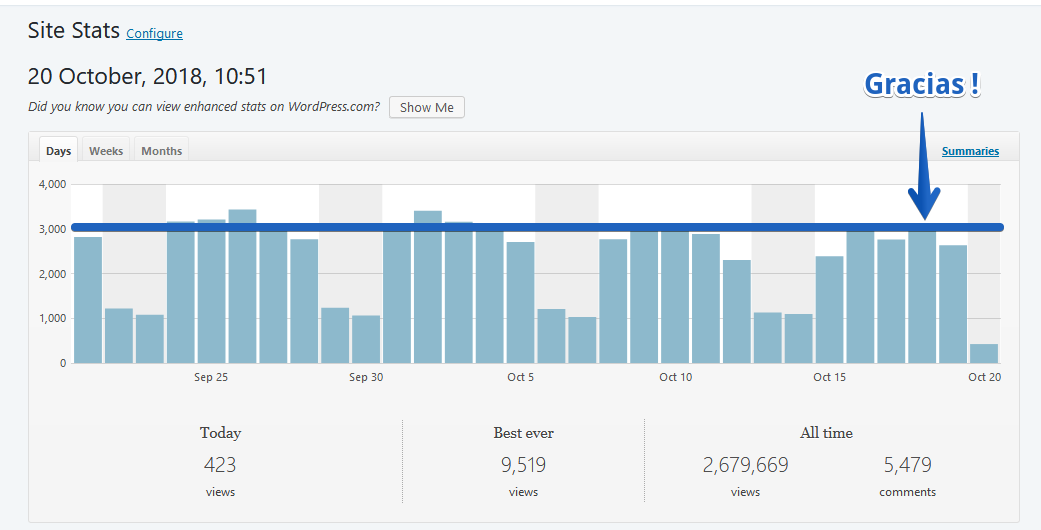Image resolution: width=1041 pixels, height=530 pixels.
Task: Open the Configure link beside Site Stats
Action: 154,33
